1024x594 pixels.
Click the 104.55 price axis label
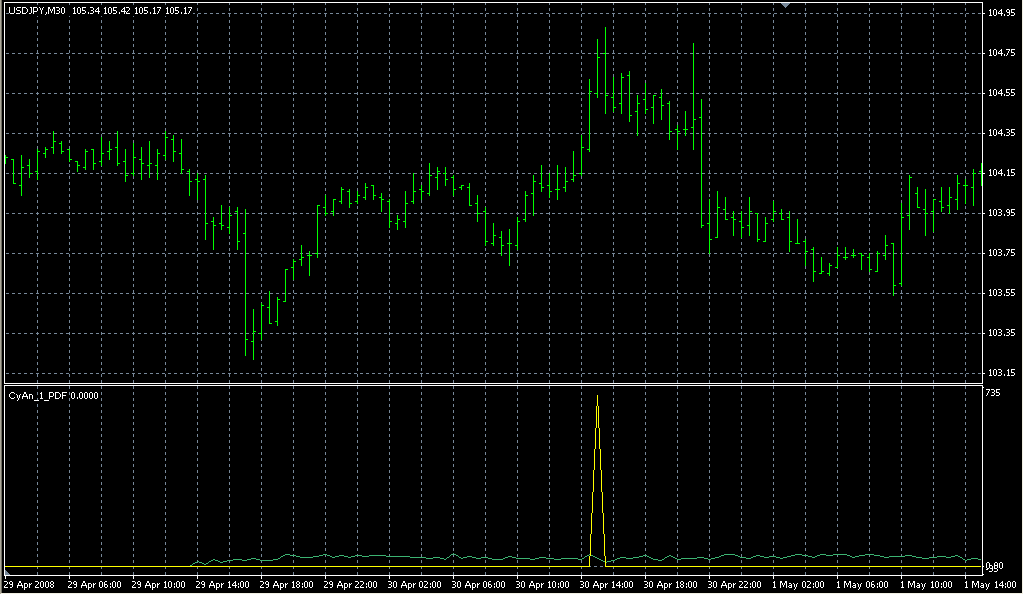click(1002, 93)
